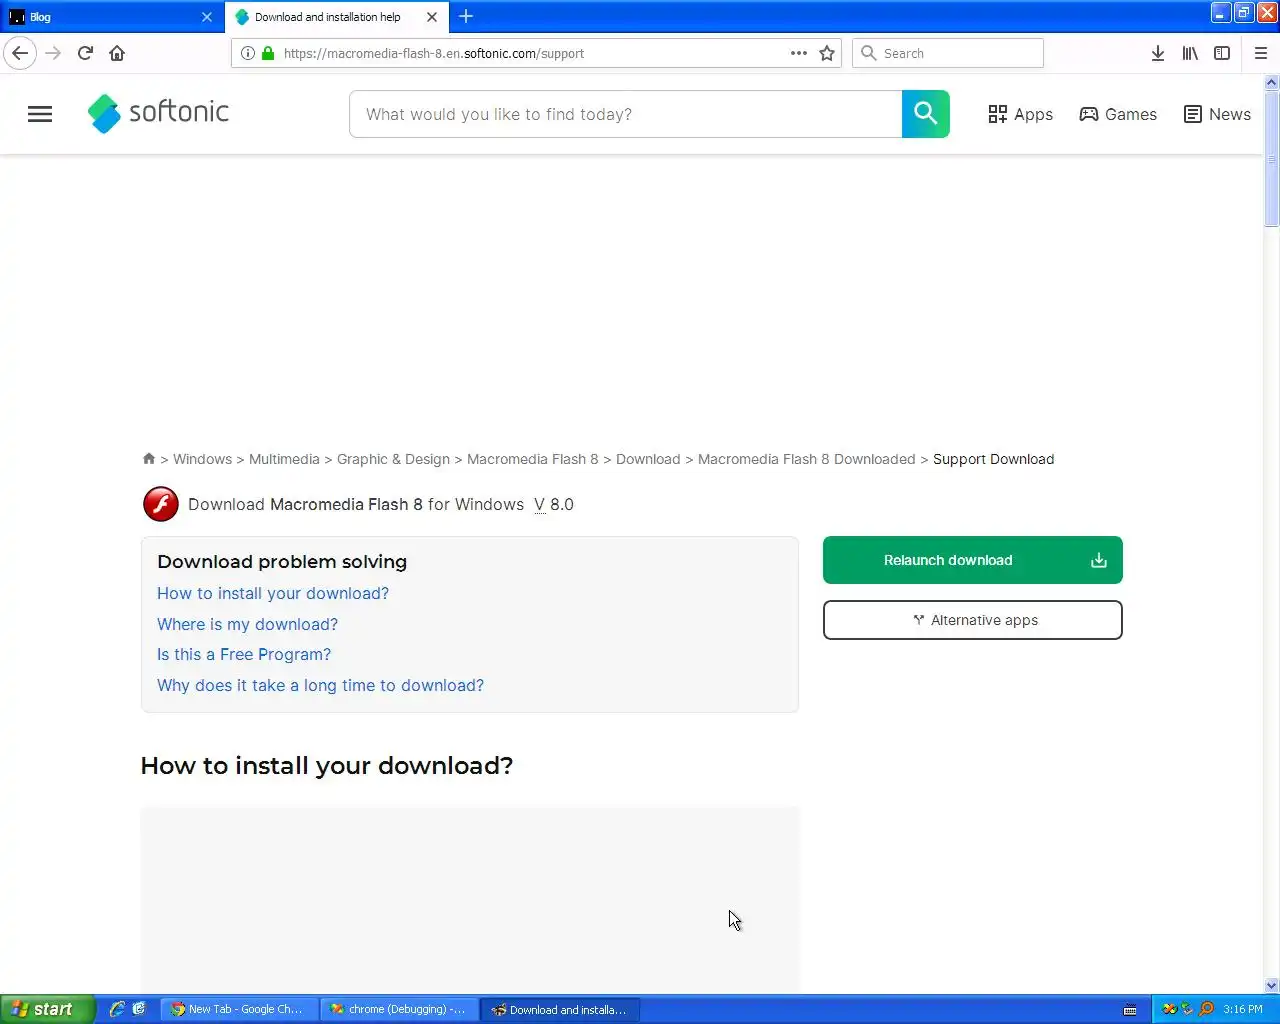The width and height of the screenshot is (1280, 1024).
Task: Open the Games section
Action: point(1118,114)
